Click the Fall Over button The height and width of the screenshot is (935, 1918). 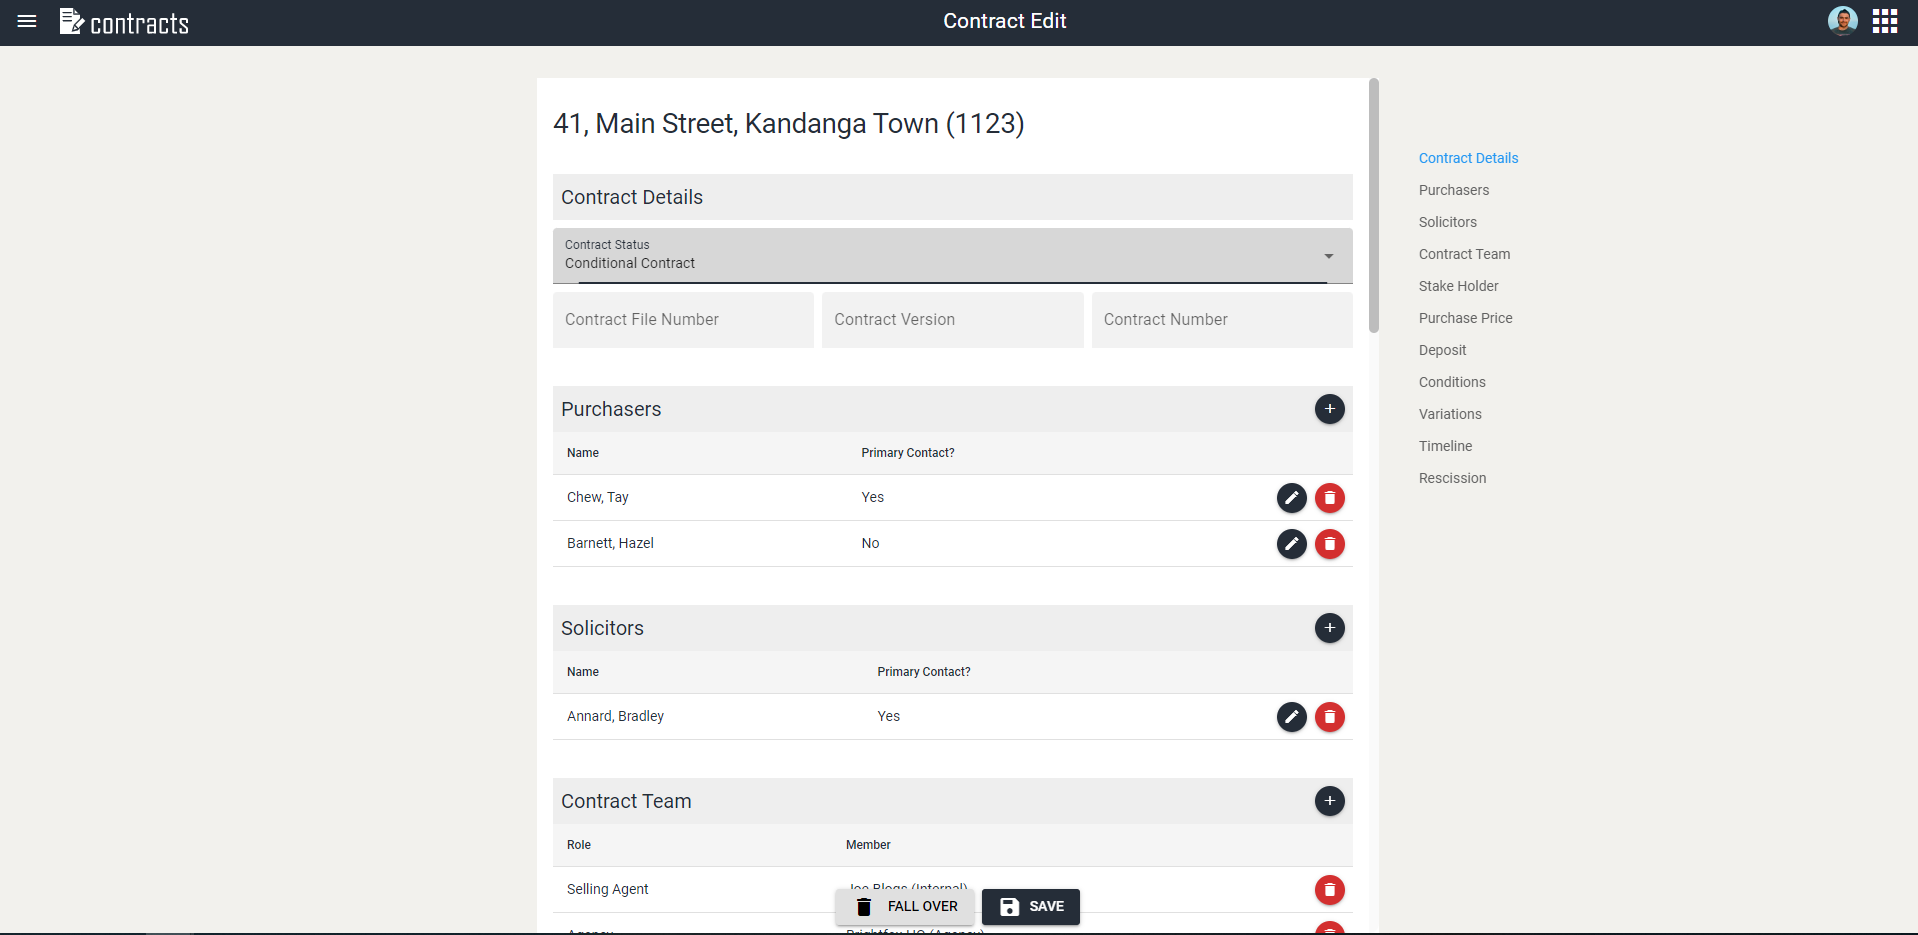tap(906, 906)
